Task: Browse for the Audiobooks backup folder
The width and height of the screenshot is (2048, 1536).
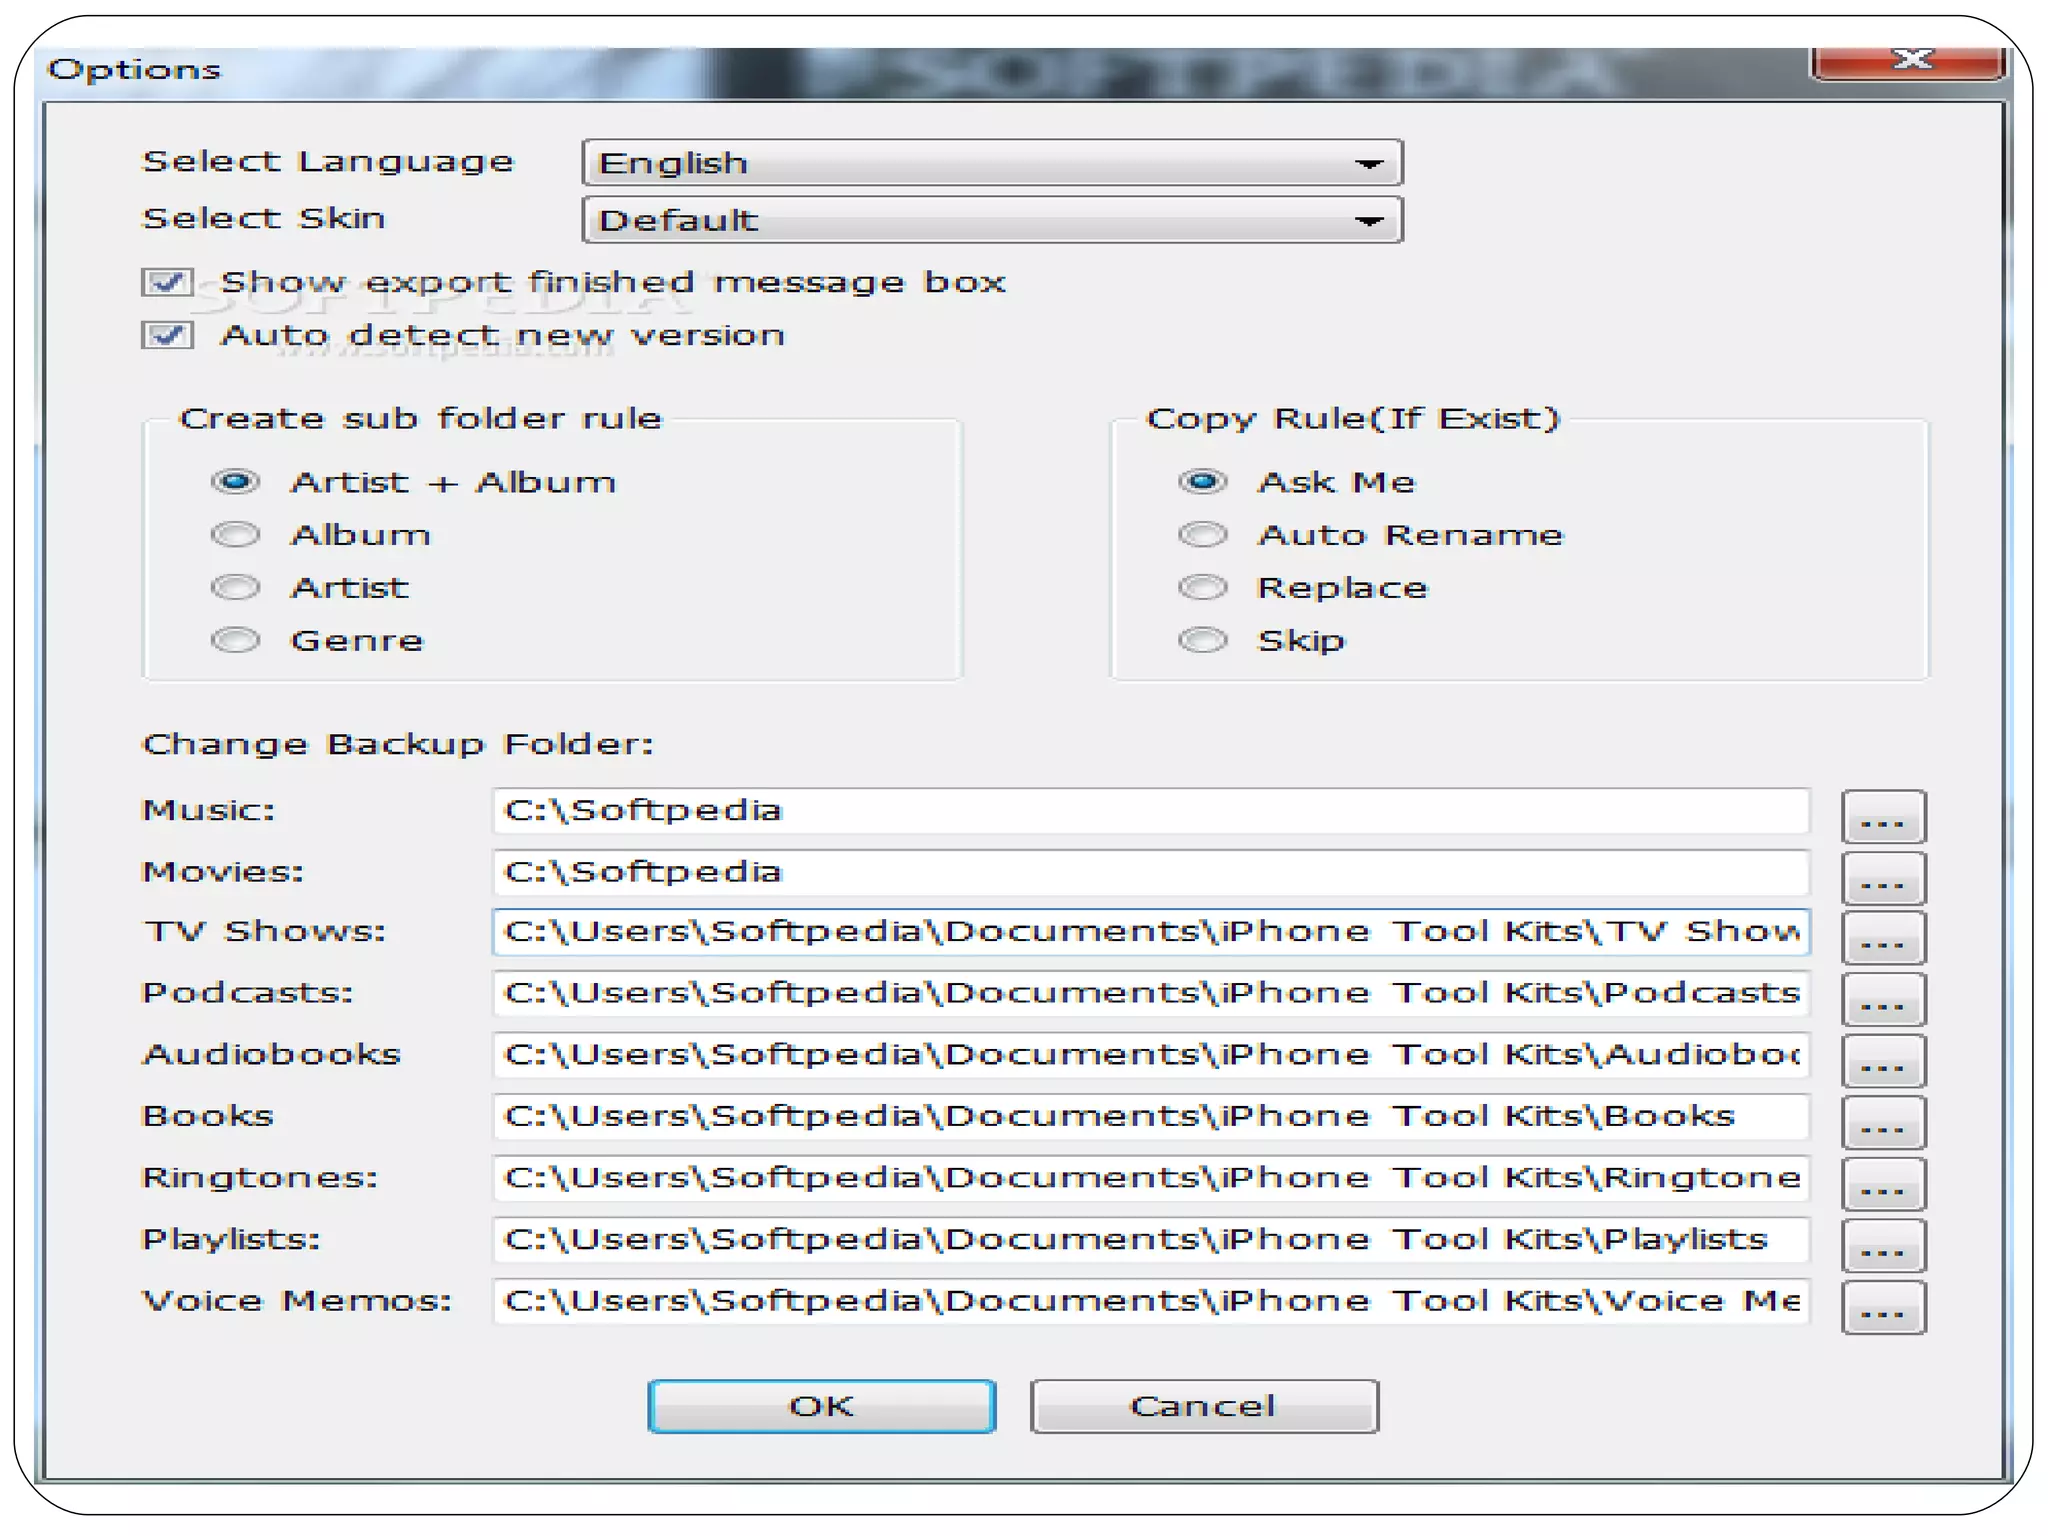Action: 1882,1061
